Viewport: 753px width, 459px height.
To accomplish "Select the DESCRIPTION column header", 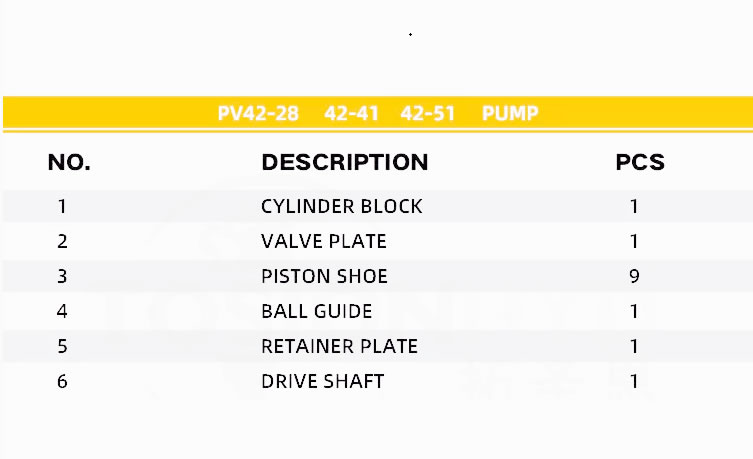I will 344,162.
